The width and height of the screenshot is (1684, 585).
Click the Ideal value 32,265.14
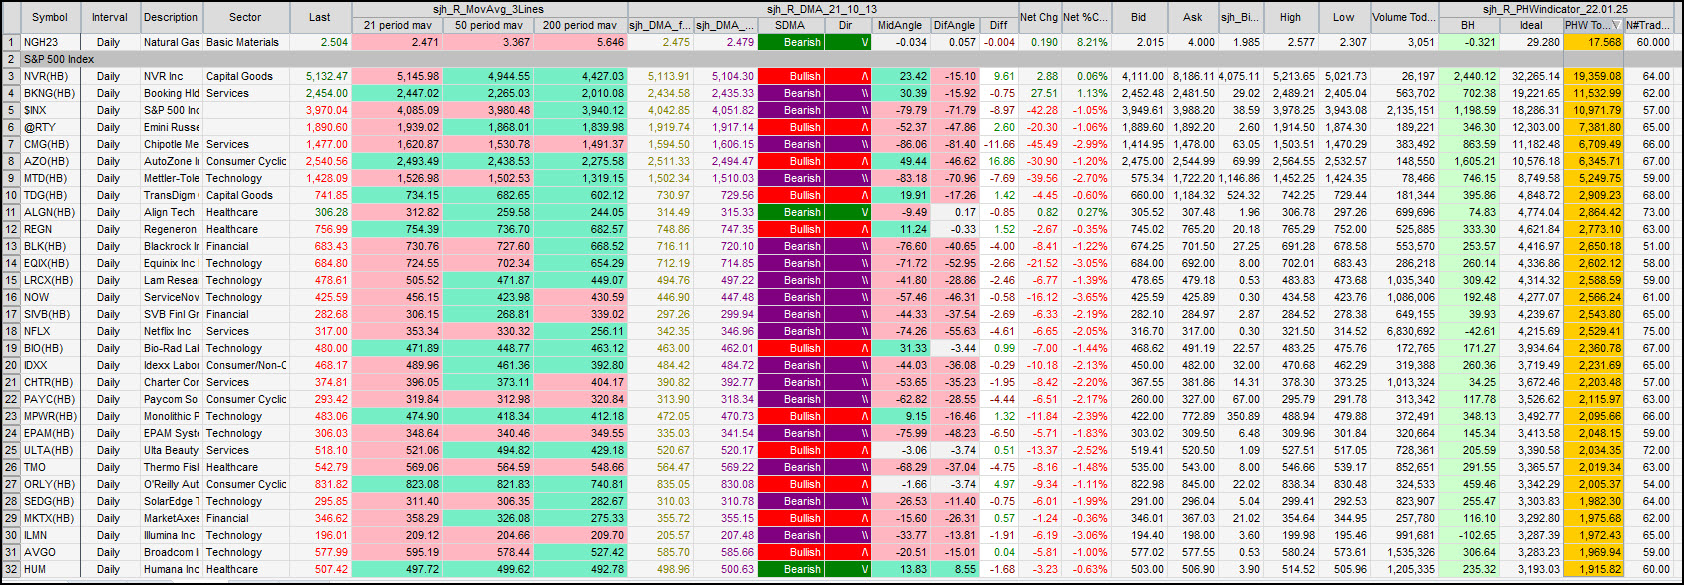1536,76
